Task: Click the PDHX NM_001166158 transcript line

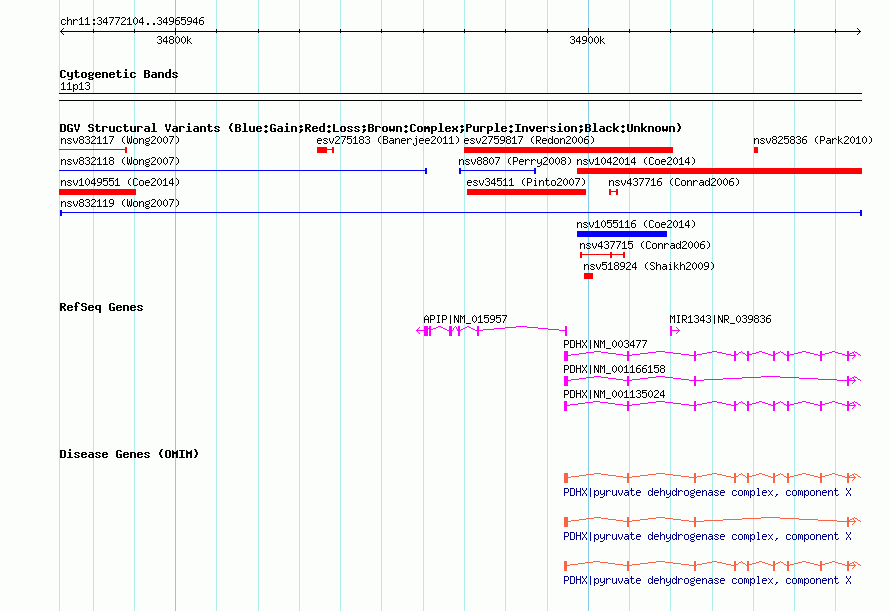Action: [712, 380]
